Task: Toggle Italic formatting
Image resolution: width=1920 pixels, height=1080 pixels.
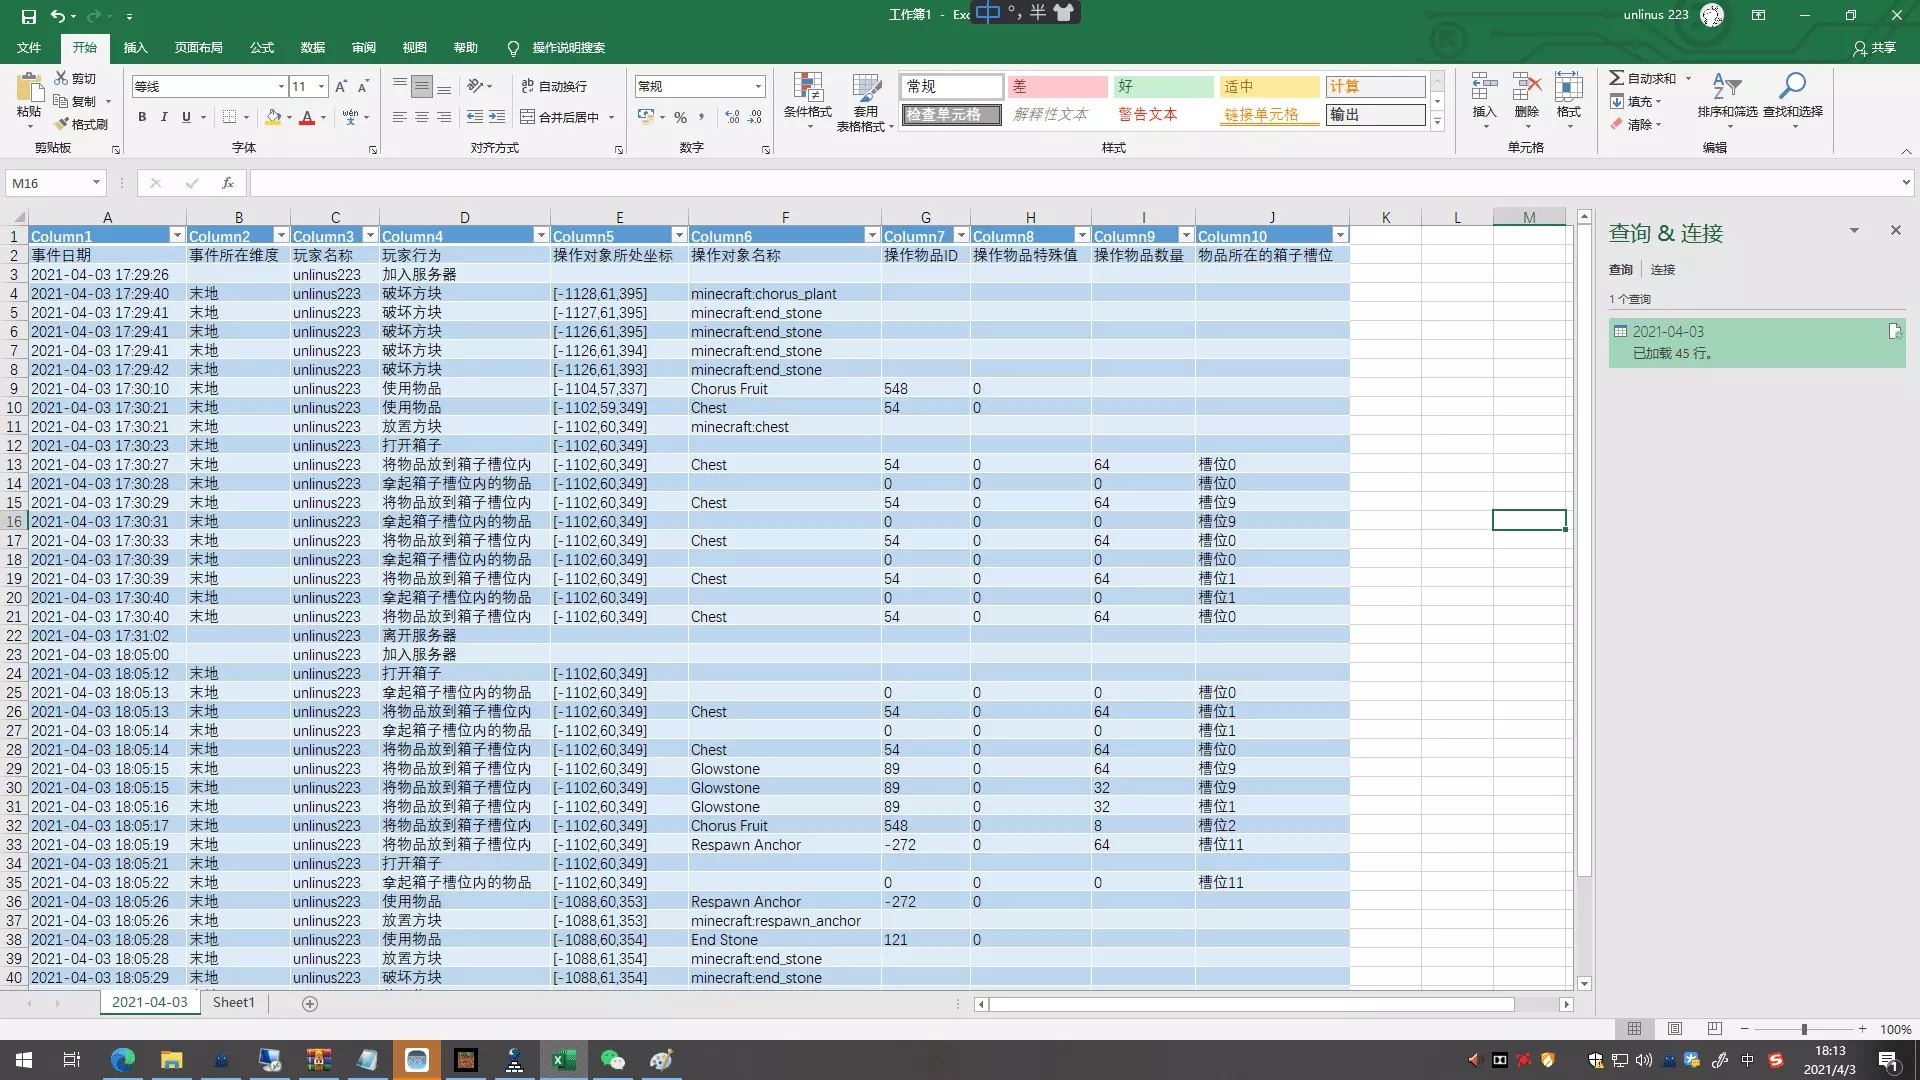Action: (x=164, y=117)
